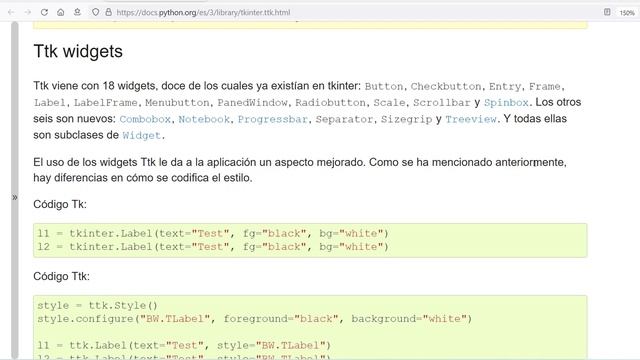Open the Combobox documentation link
The height and width of the screenshot is (360, 640).
point(145,119)
